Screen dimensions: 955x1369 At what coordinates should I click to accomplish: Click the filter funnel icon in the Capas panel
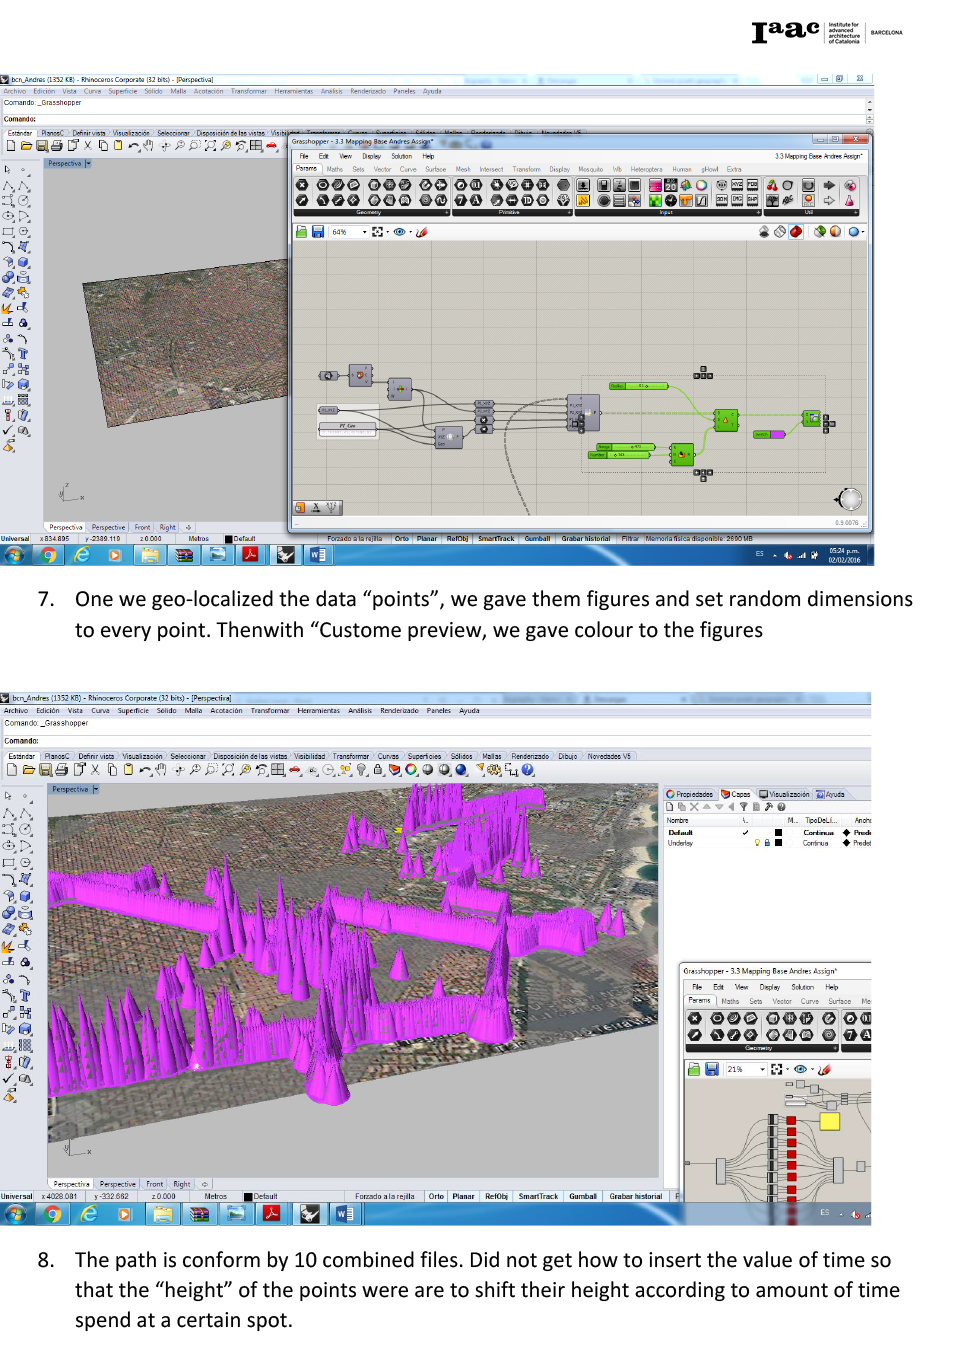744,806
